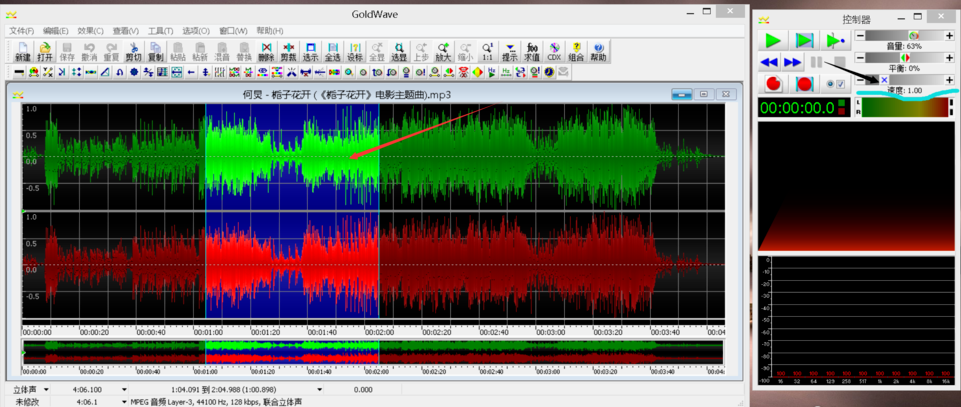Click the green Play button in controller
This screenshot has width=961, height=407.
(x=772, y=40)
